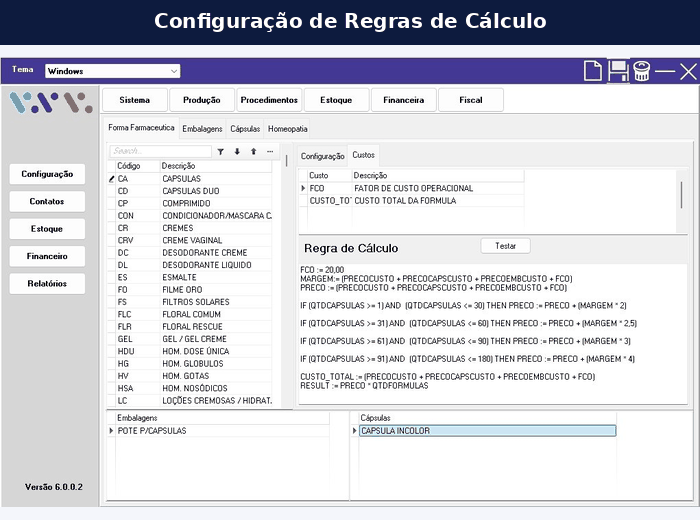Click the Custo column header

click(x=329, y=175)
